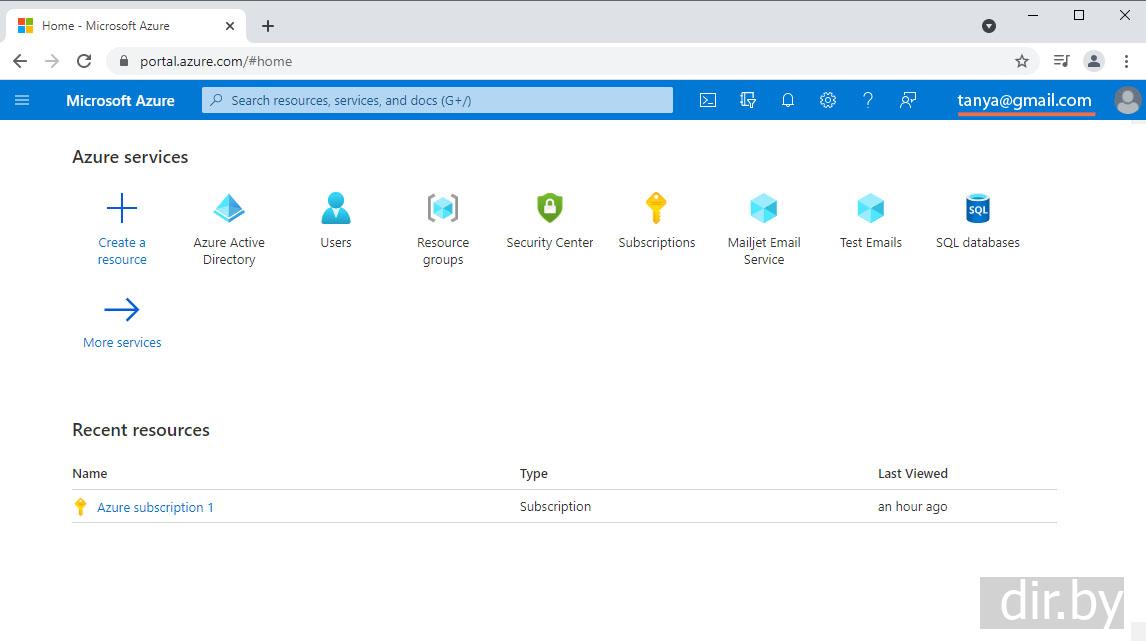Open the Users service icon
The width and height of the screenshot is (1146, 641).
(x=336, y=209)
